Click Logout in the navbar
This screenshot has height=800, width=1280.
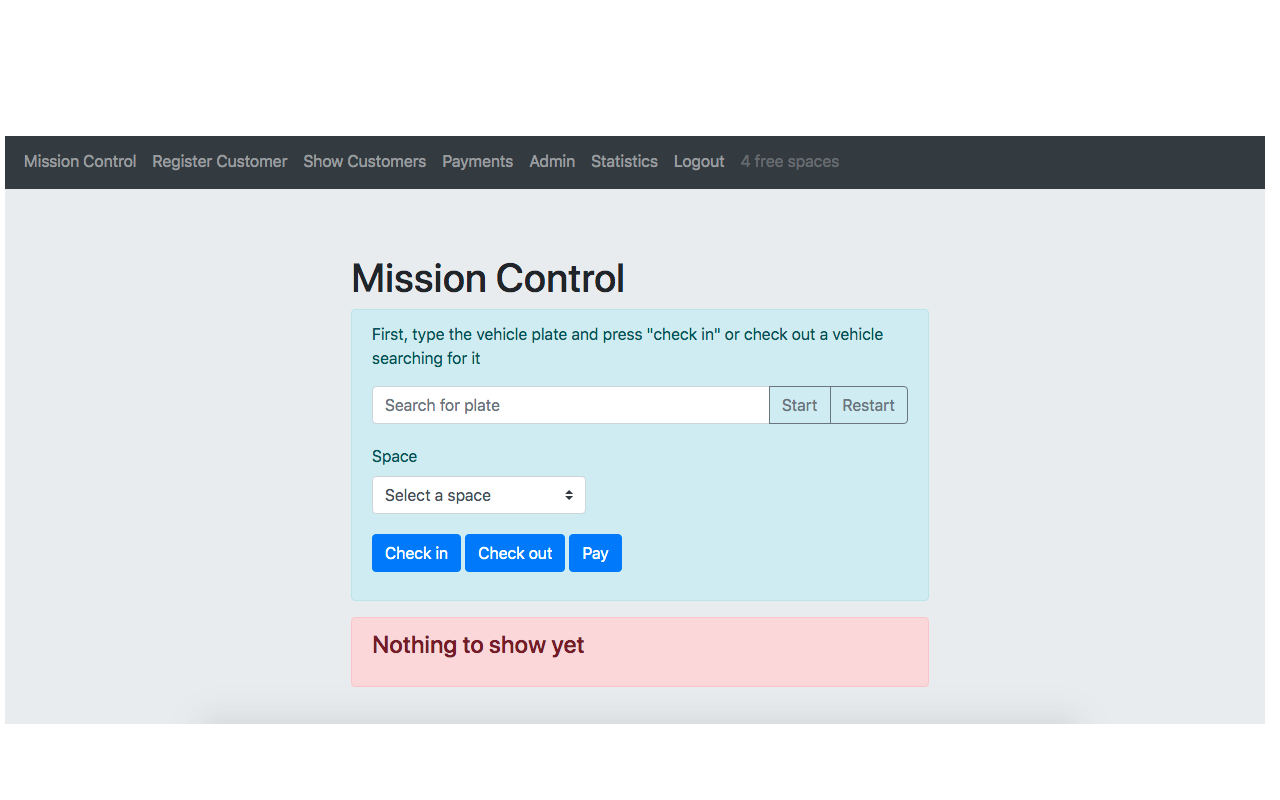tap(698, 161)
